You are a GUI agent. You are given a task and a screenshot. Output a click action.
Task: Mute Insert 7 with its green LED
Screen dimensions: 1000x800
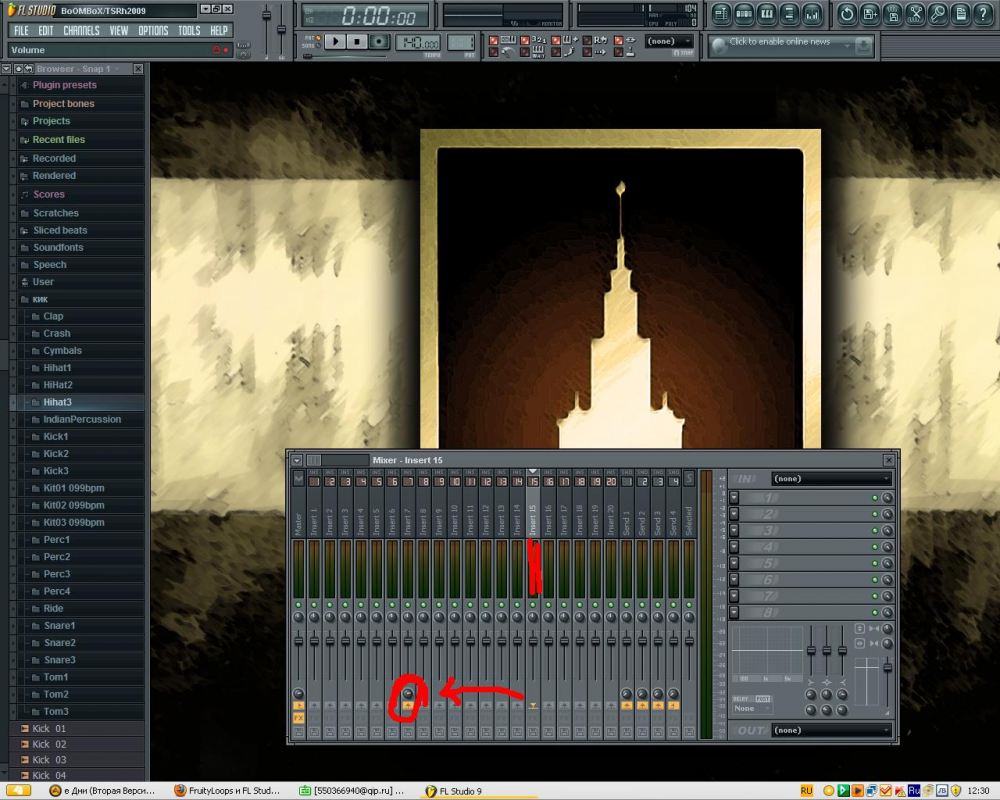pos(408,604)
